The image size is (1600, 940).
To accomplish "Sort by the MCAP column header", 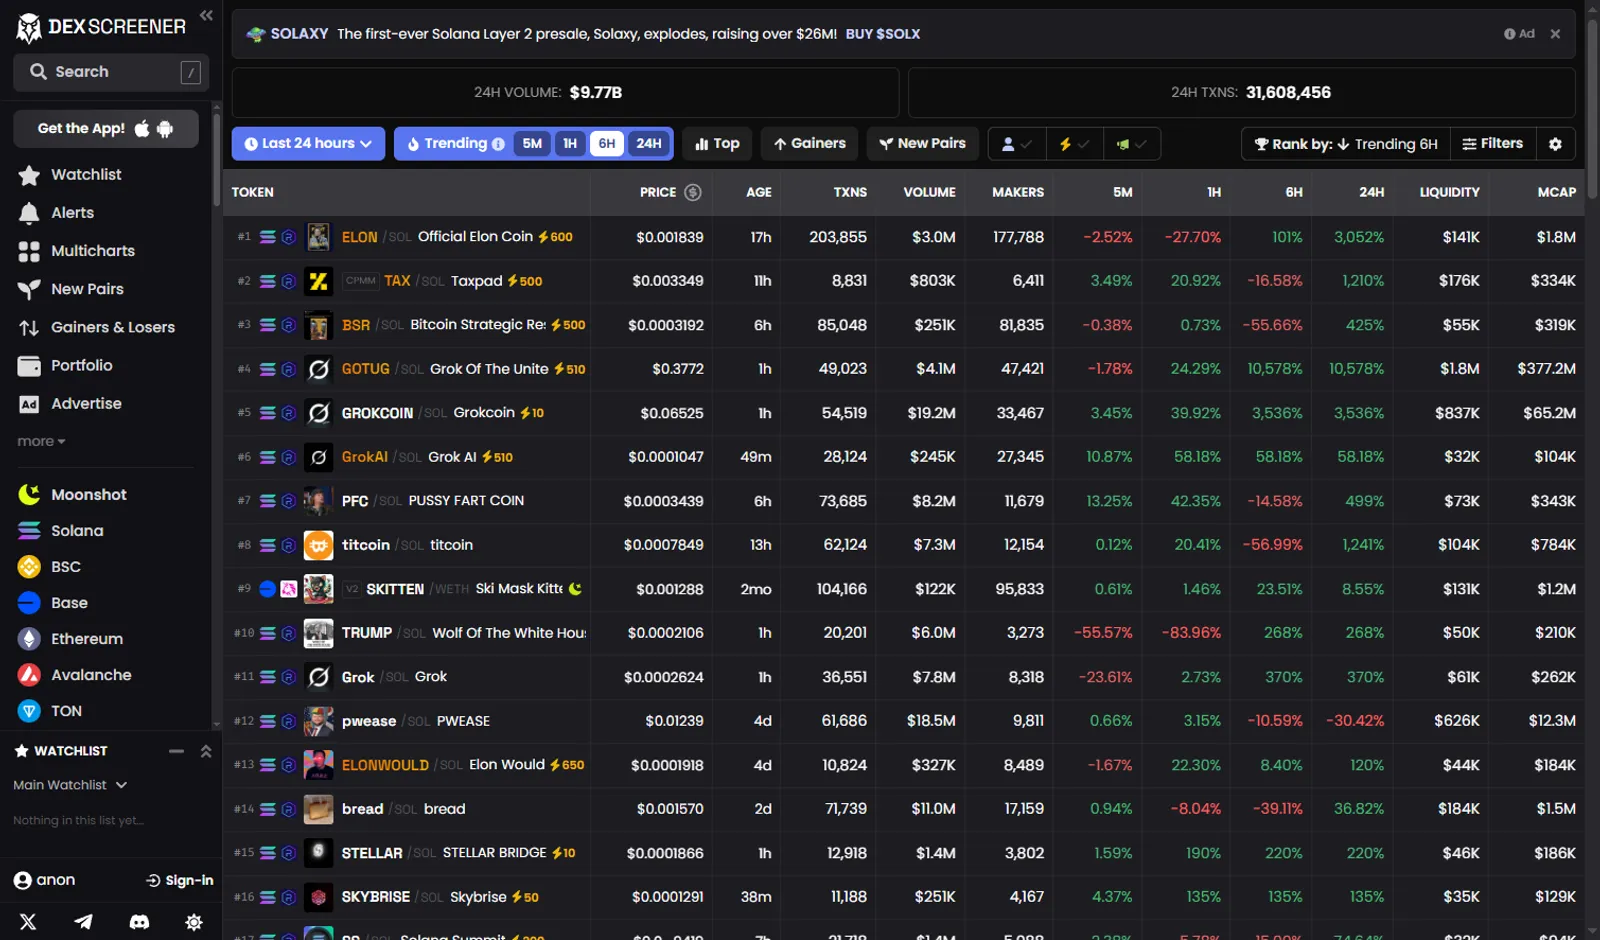I will [x=1556, y=192].
